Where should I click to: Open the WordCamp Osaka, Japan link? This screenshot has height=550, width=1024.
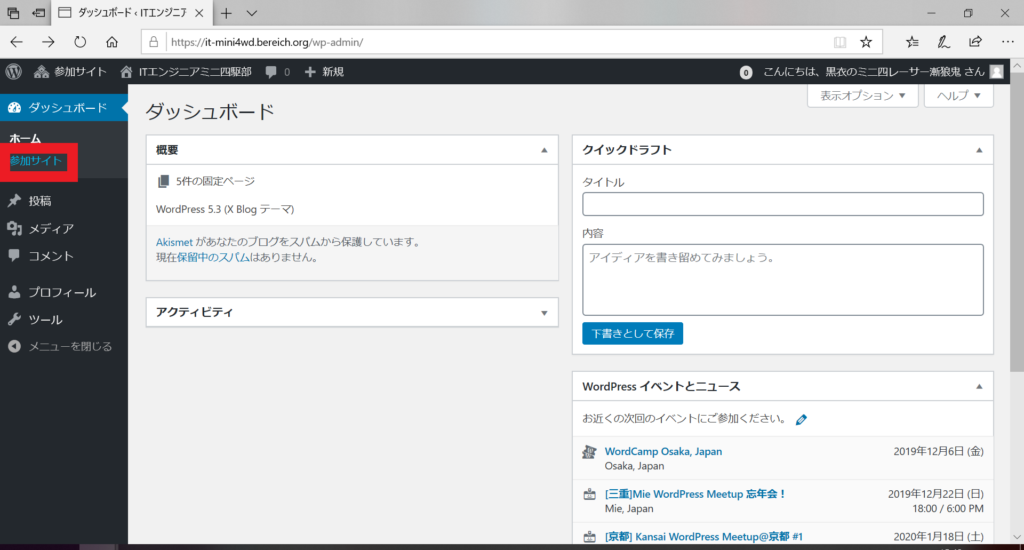tap(663, 451)
